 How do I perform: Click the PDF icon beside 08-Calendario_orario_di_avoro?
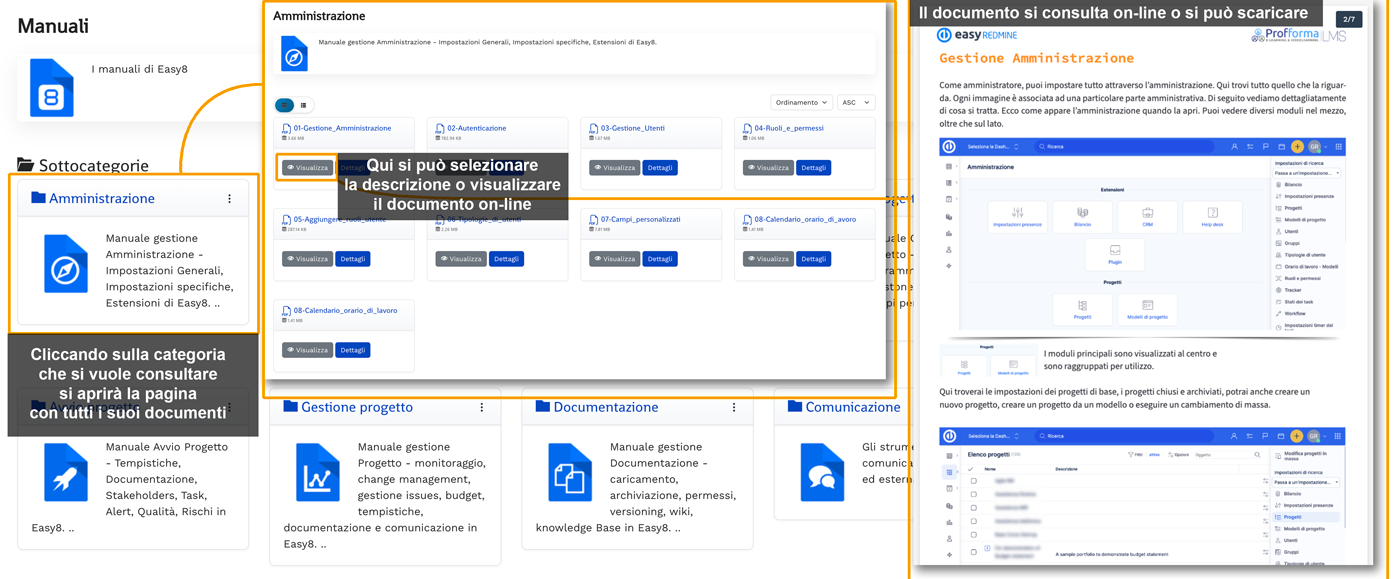pyautogui.click(x=747, y=220)
